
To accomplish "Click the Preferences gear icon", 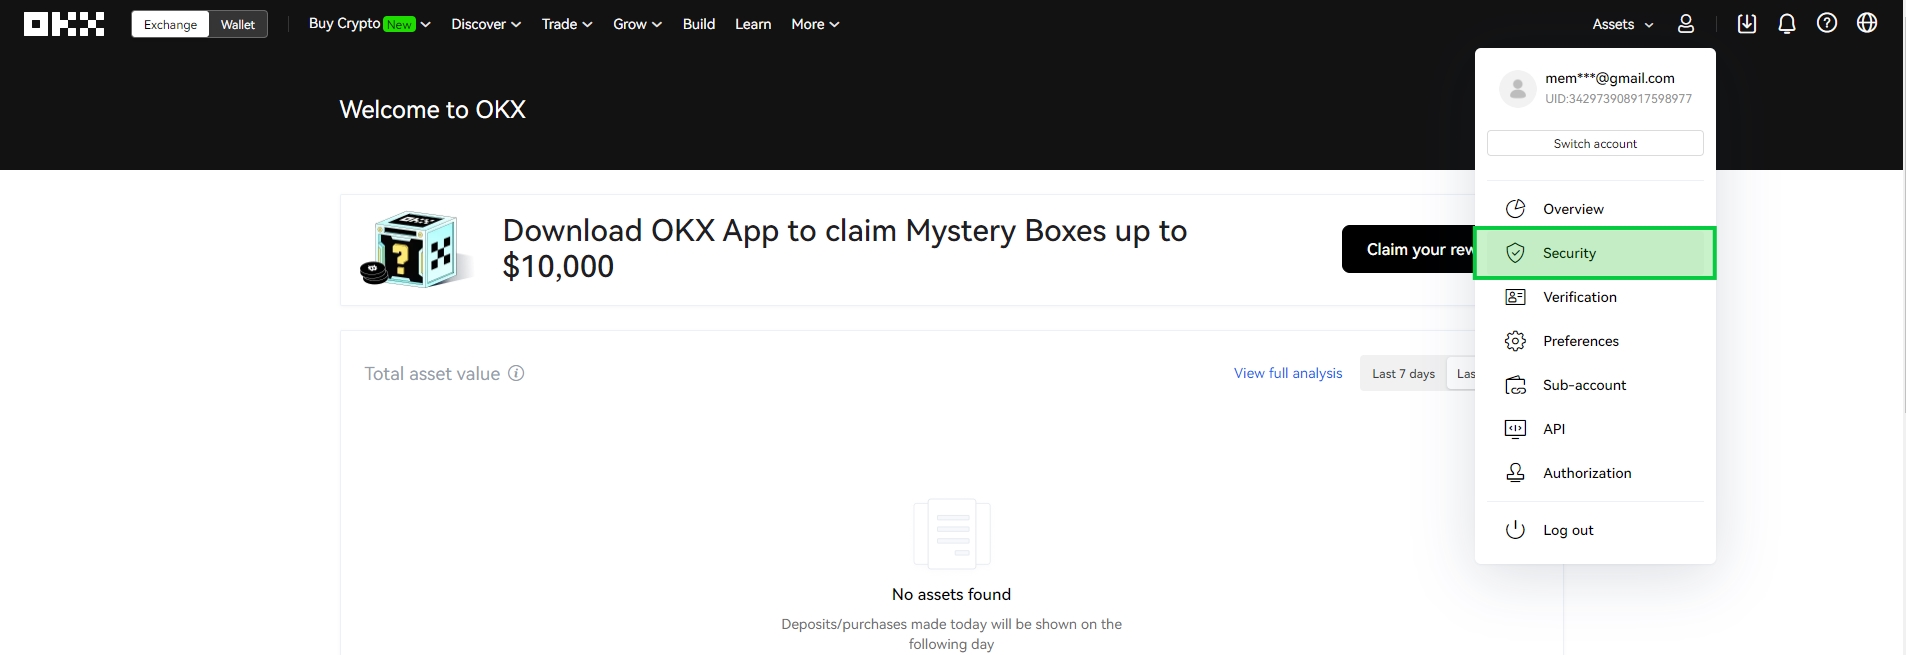I will [x=1516, y=341].
